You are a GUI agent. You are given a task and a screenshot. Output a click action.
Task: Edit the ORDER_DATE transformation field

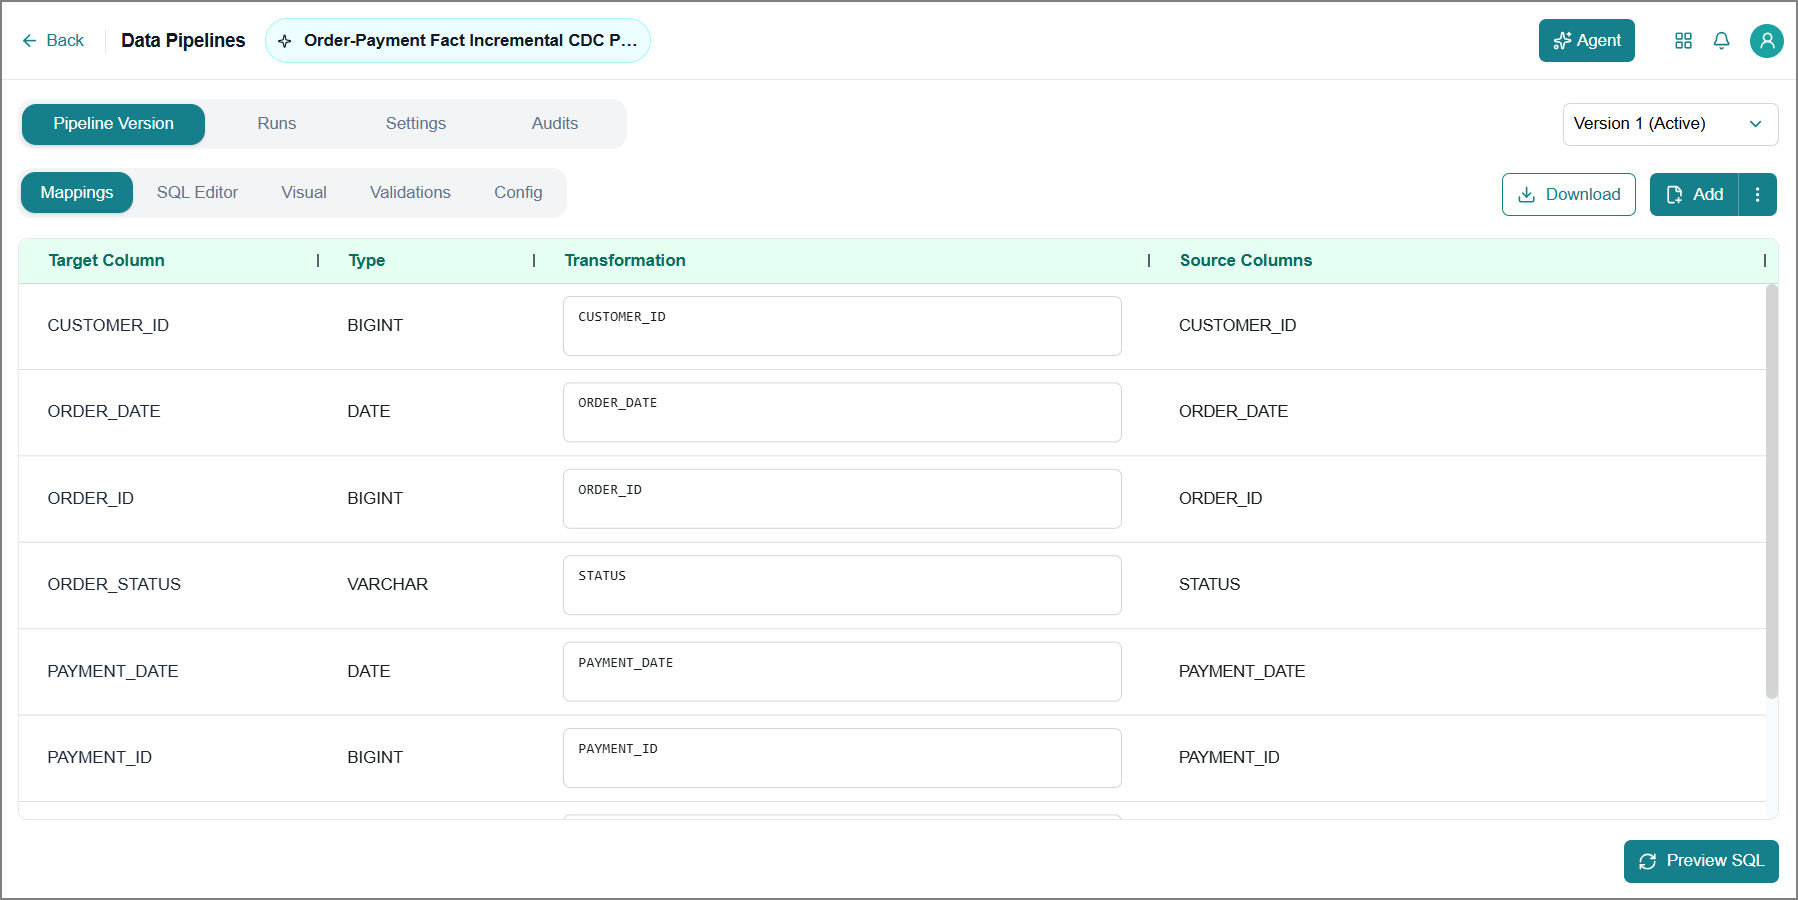point(842,412)
